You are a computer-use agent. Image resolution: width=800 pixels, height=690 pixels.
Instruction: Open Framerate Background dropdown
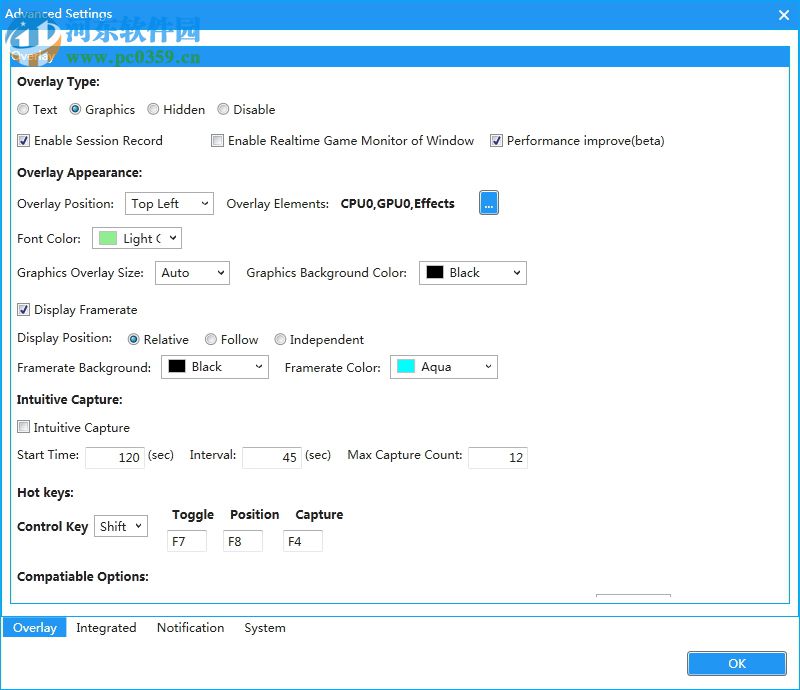(215, 367)
